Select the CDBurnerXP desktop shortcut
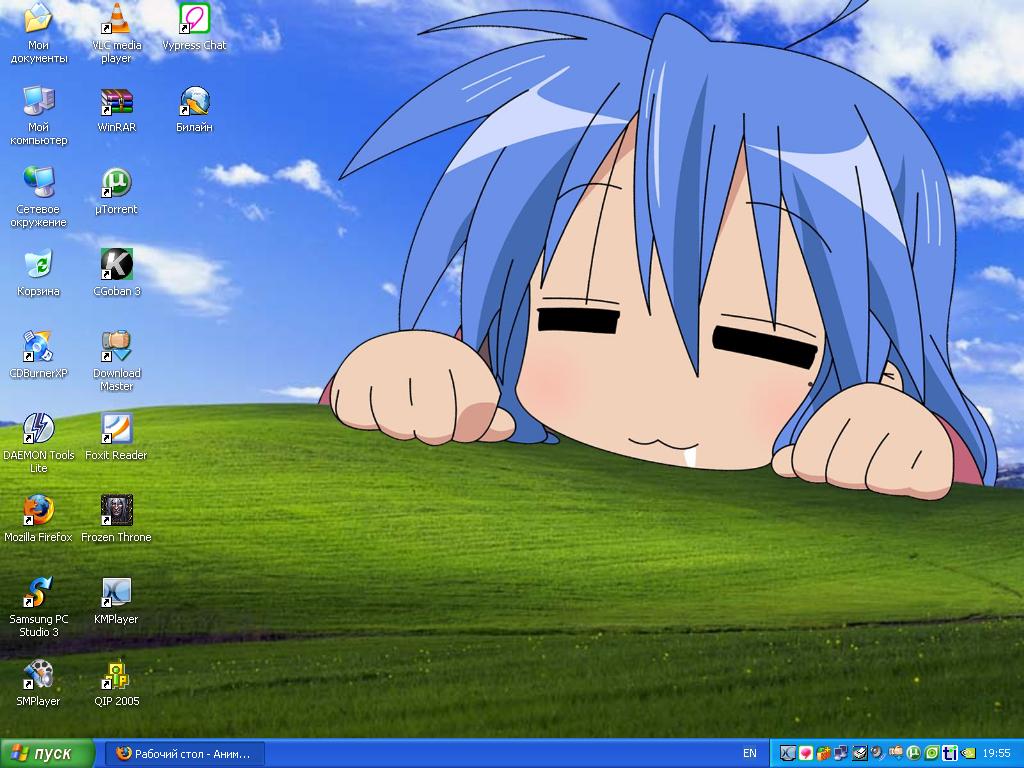This screenshot has width=1024, height=768. coord(39,355)
